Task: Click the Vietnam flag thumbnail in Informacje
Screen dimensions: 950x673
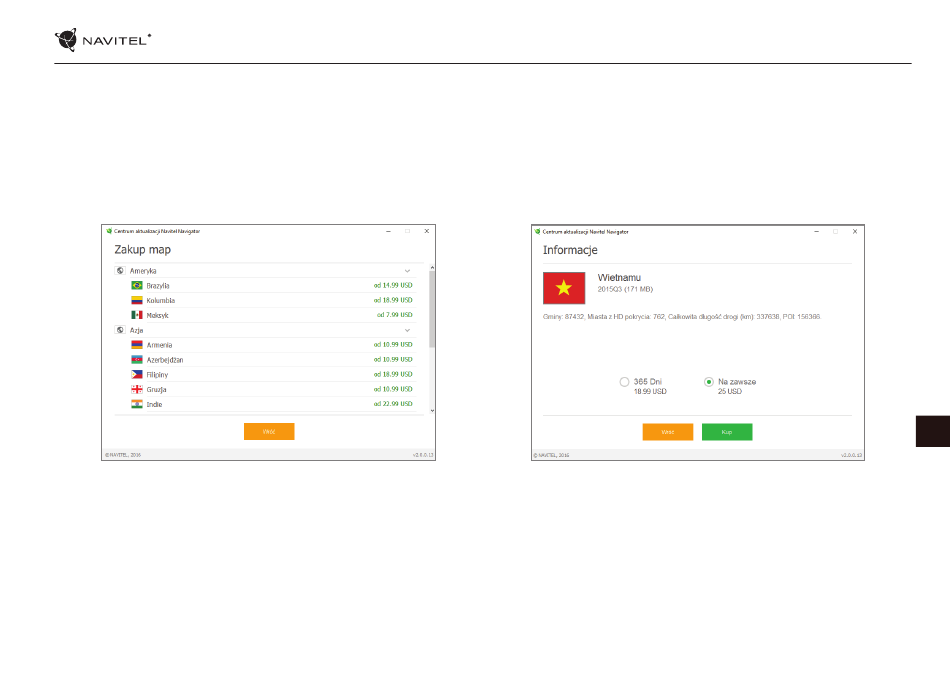Action: pyautogui.click(x=564, y=288)
